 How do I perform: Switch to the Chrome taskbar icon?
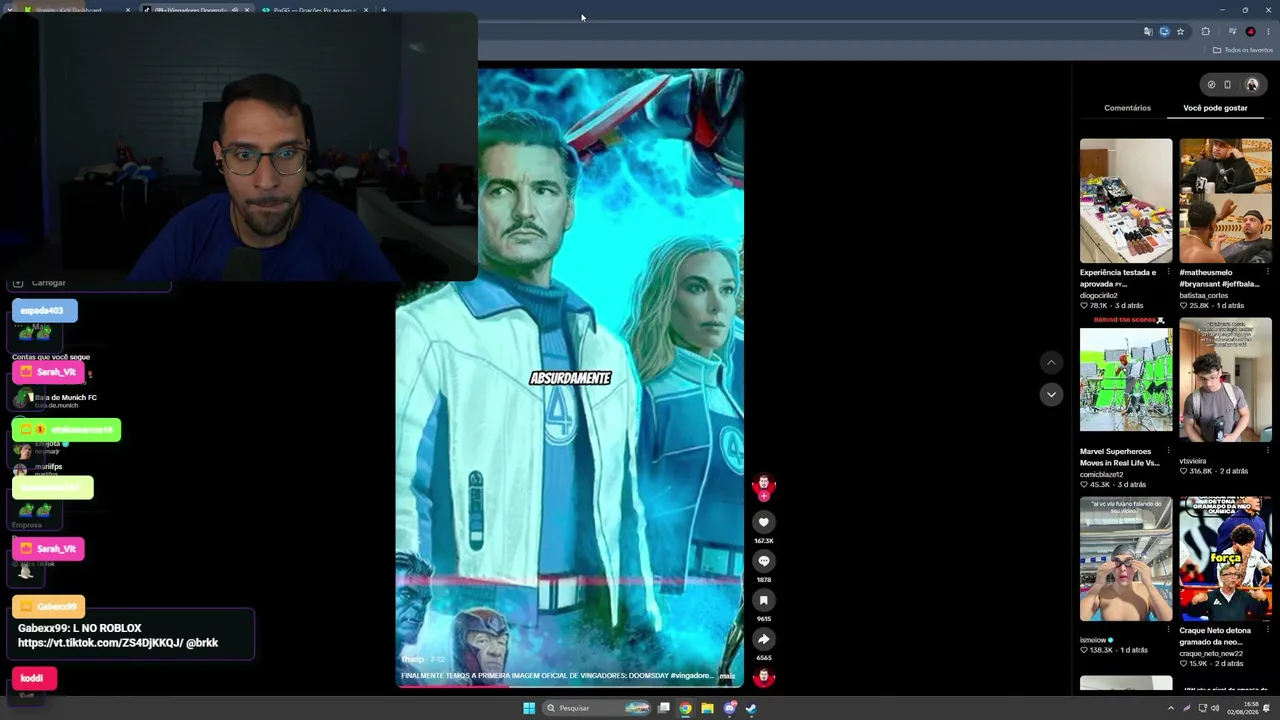[685, 708]
